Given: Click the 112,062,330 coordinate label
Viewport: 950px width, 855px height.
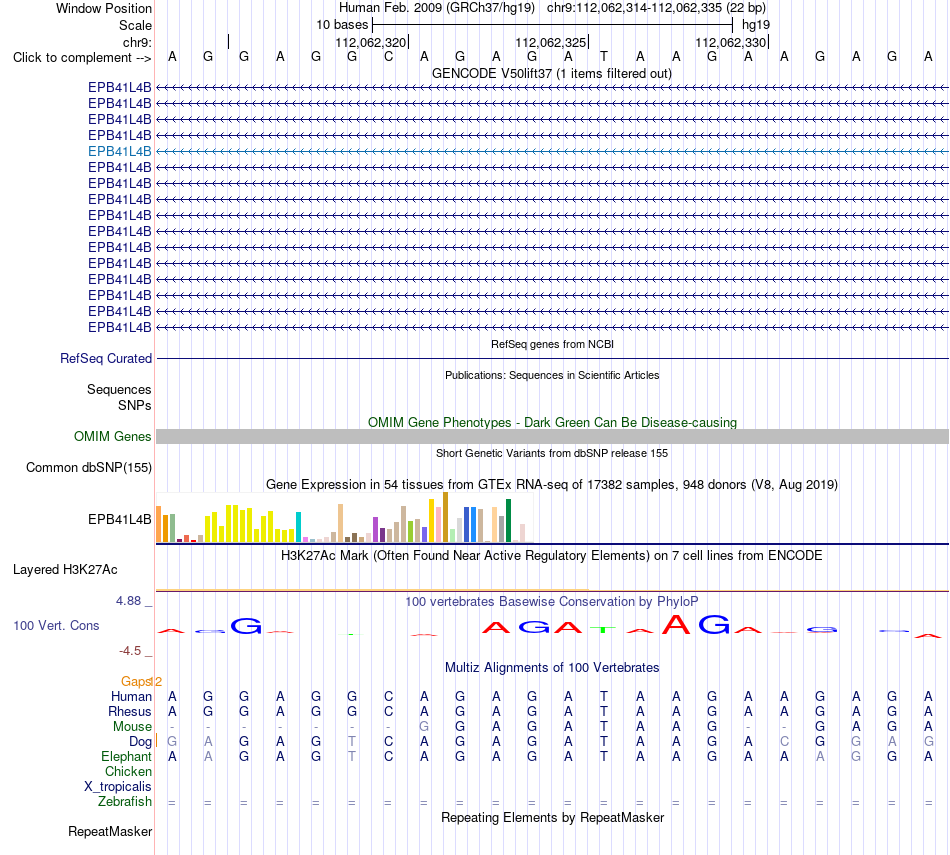Looking at the screenshot, I should coord(730,42).
